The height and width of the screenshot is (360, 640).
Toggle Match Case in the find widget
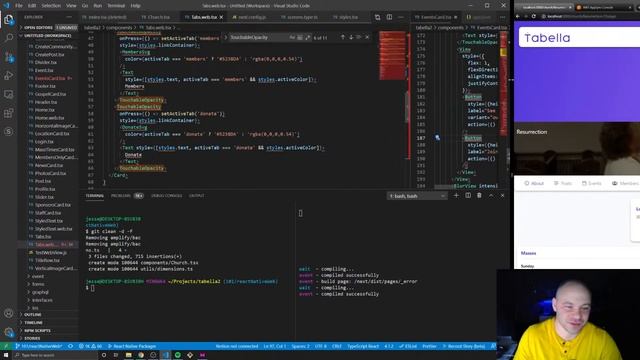click(x=292, y=37)
